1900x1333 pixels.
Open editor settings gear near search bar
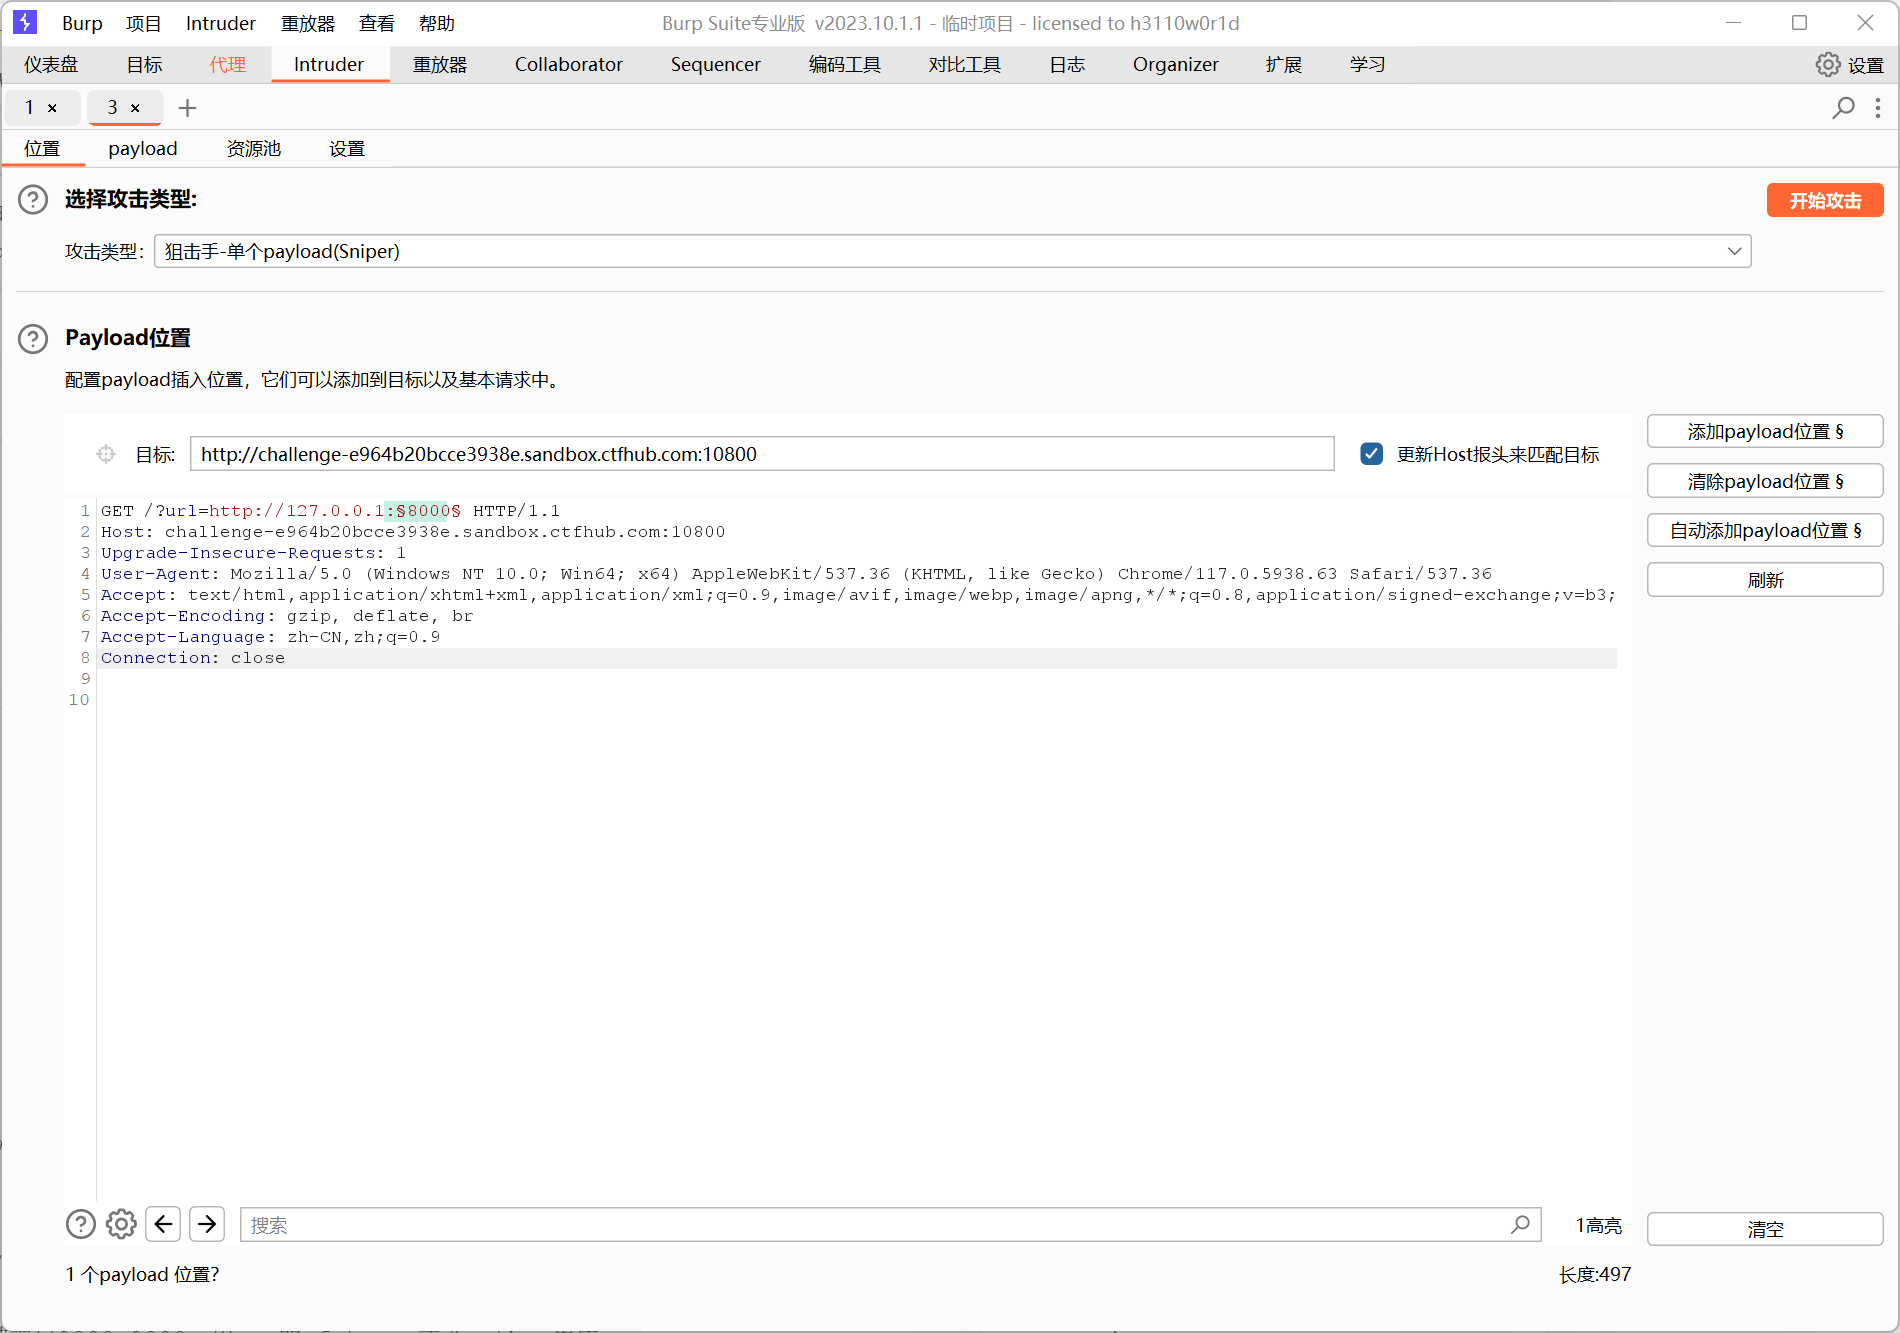point(121,1224)
